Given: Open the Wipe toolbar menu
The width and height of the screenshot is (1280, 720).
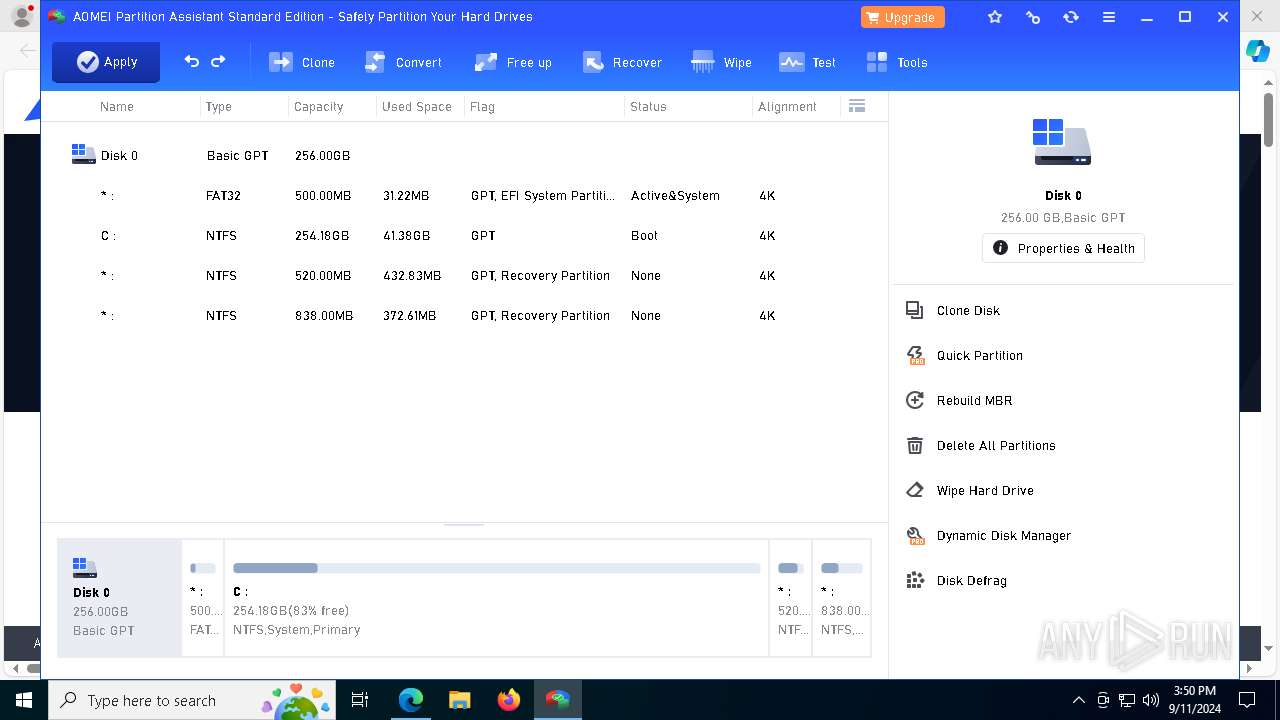Looking at the screenshot, I should tap(722, 62).
